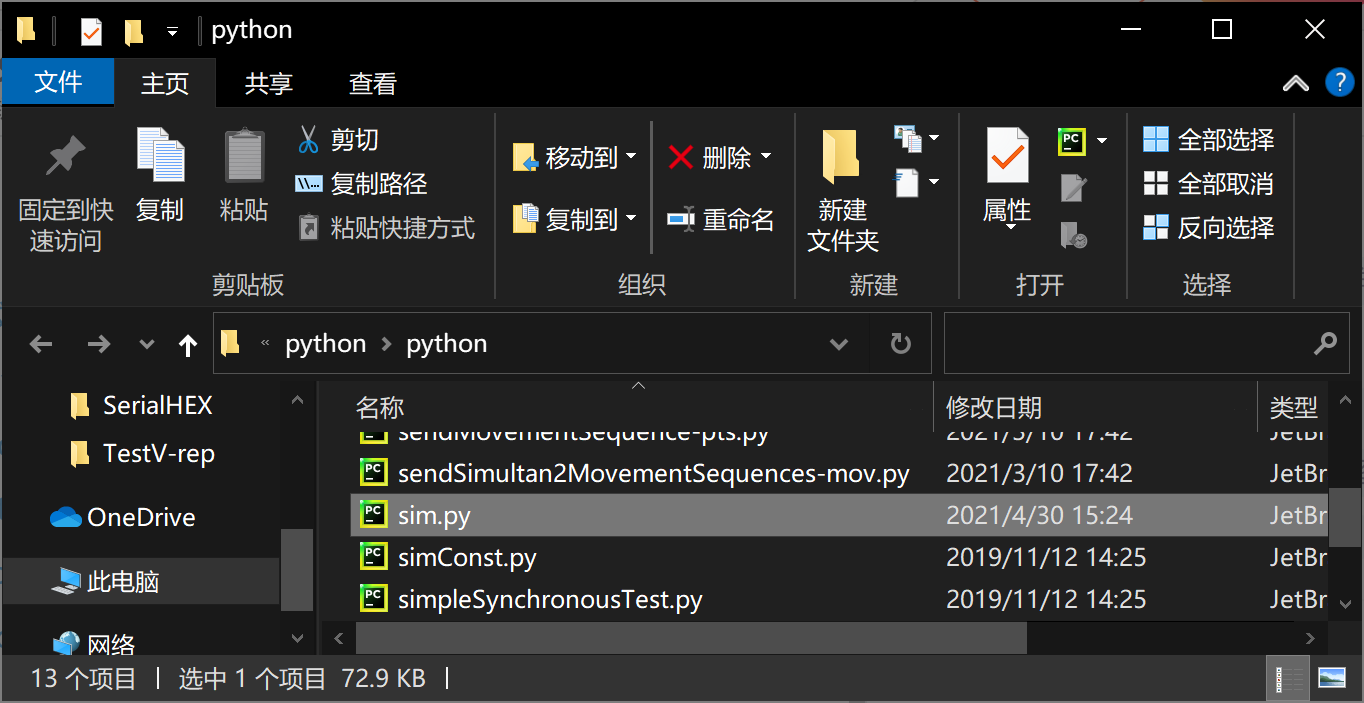Switch to the 查看 ribbon tab
This screenshot has height=703, width=1364.
372,83
